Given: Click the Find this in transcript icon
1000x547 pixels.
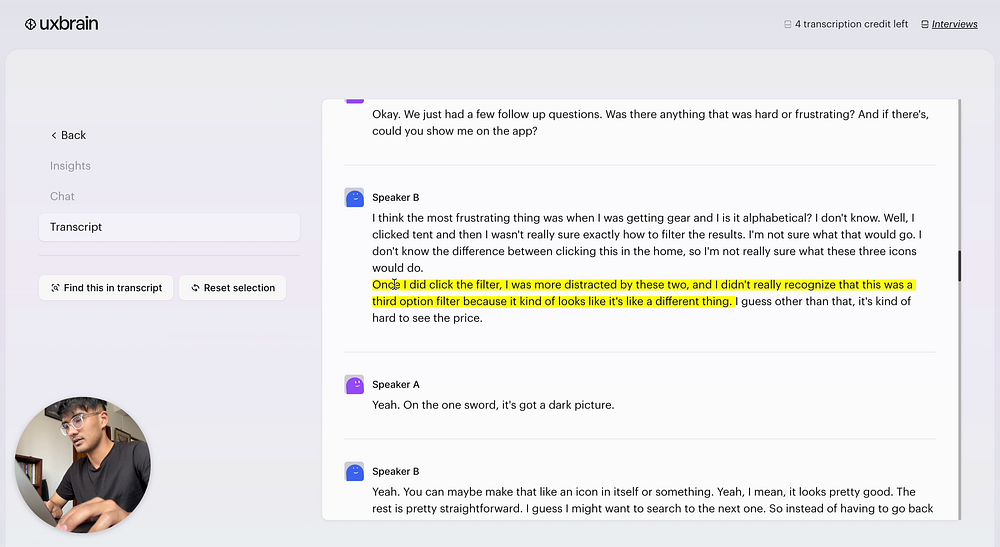Looking at the screenshot, I should click(x=55, y=288).
